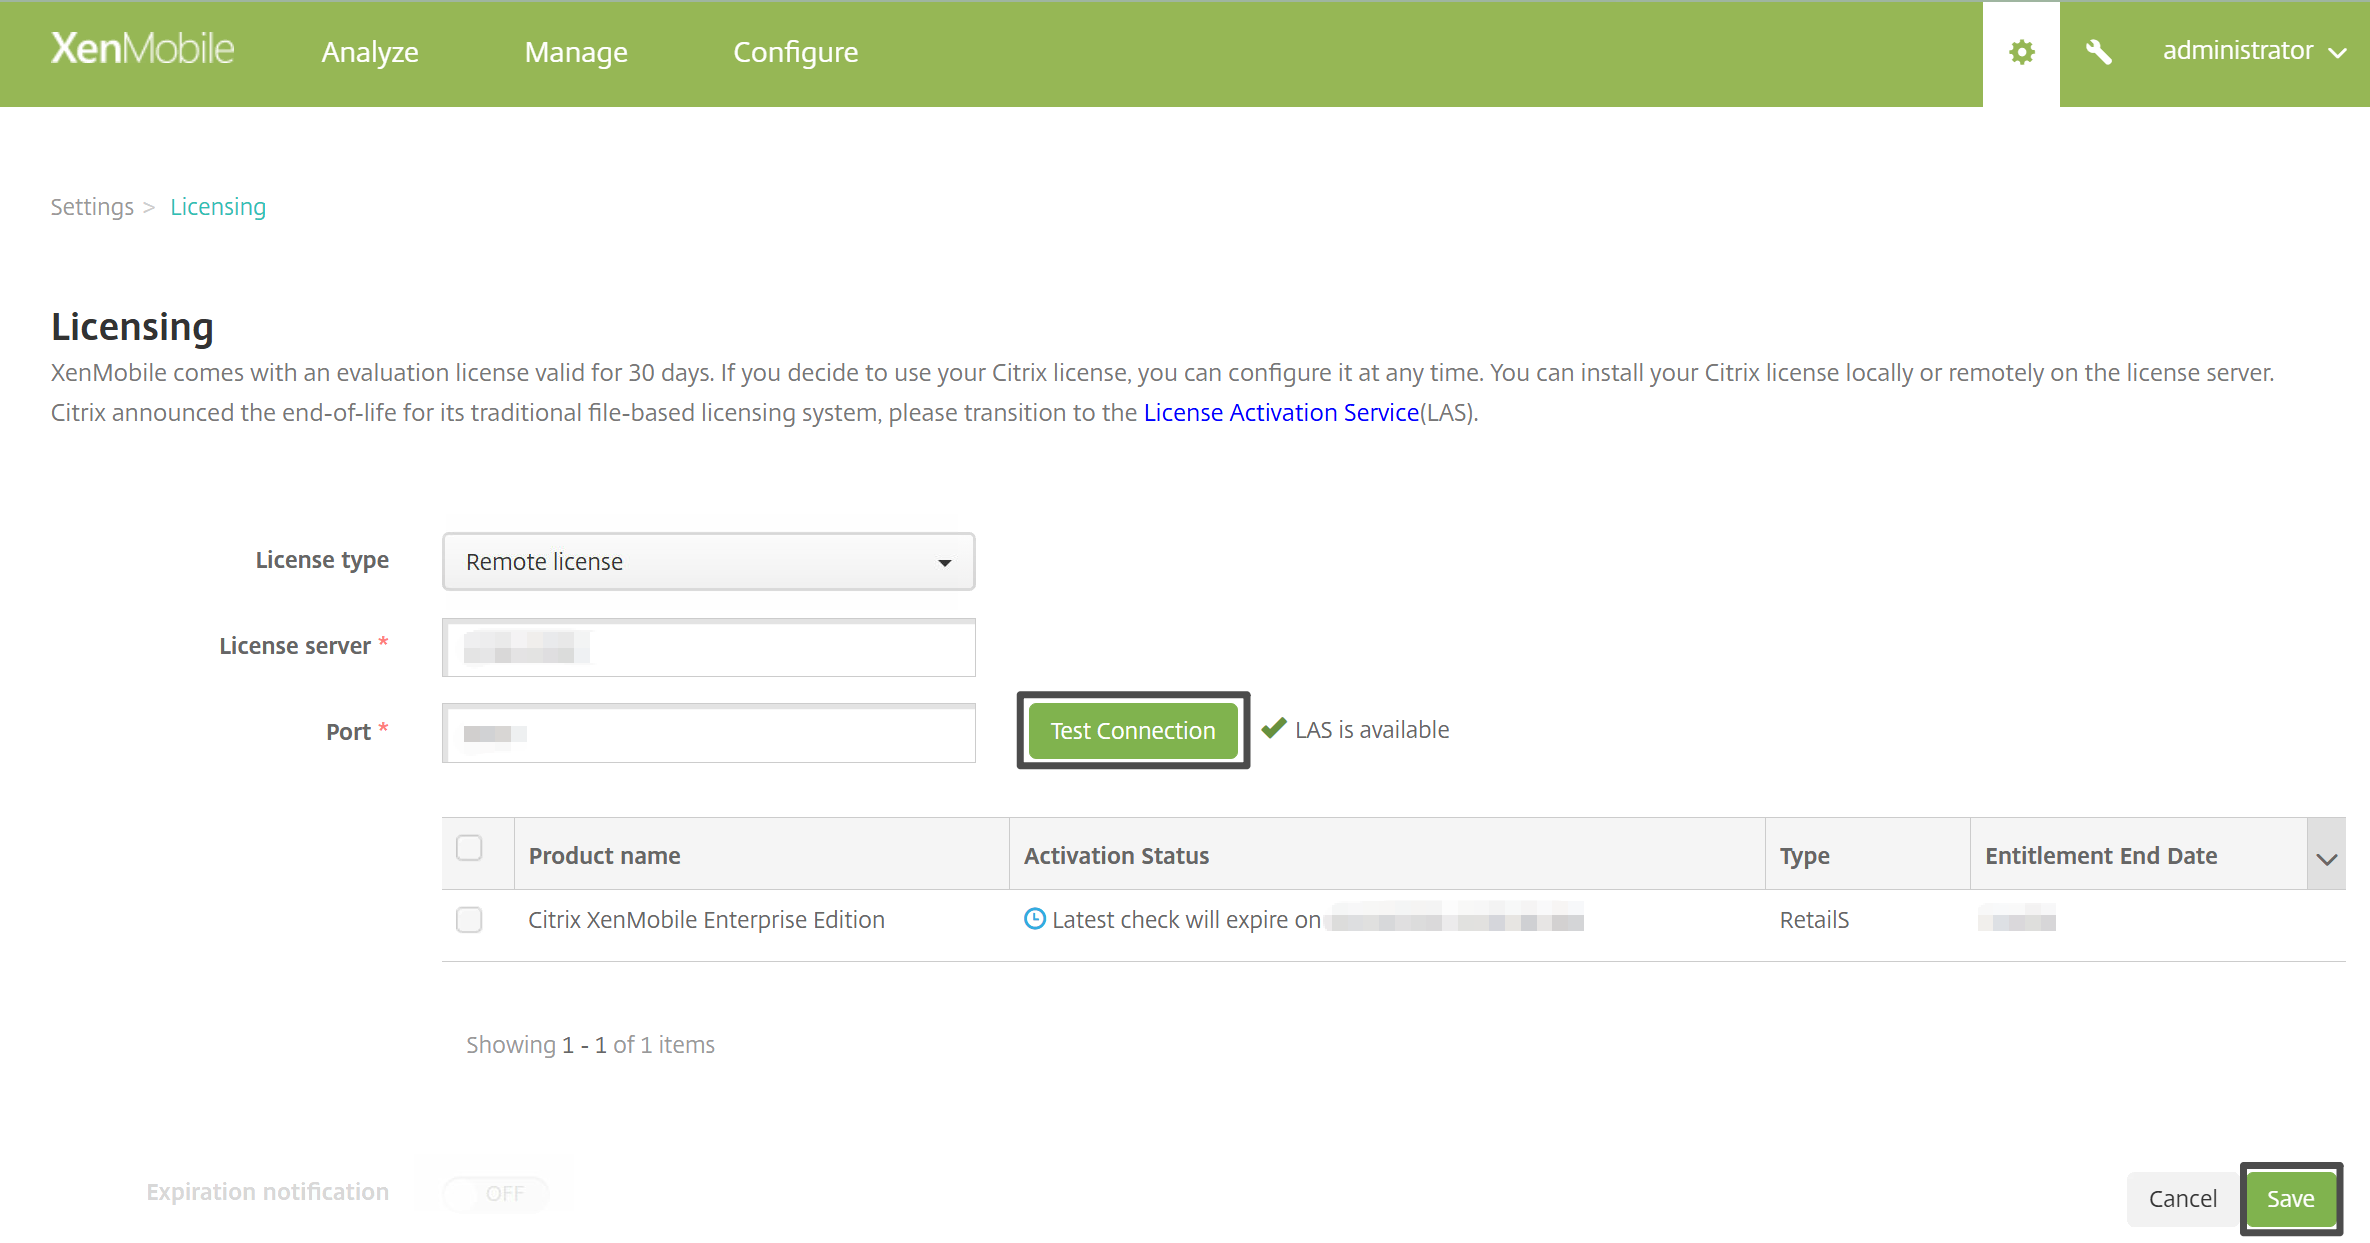Viewport: 2370px width, 1243px height.
Task: Toggle the Expiration notification switch
Action: [x=497, y=1193]
